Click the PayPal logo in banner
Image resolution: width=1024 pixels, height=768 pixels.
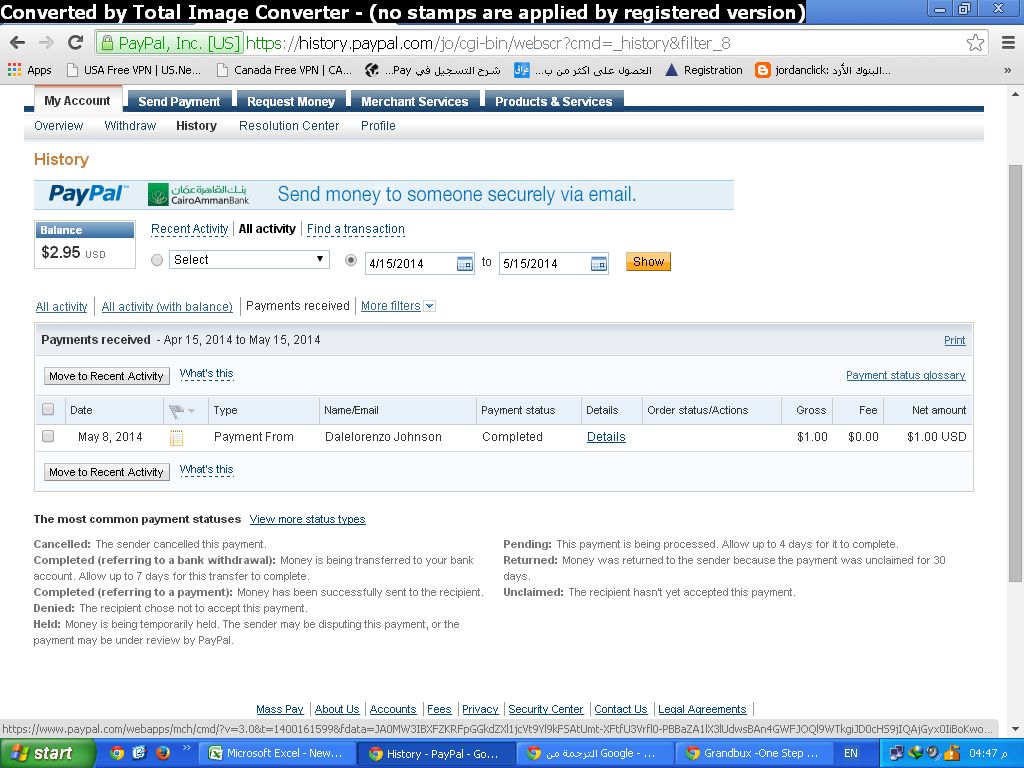[x=87, y=194]
